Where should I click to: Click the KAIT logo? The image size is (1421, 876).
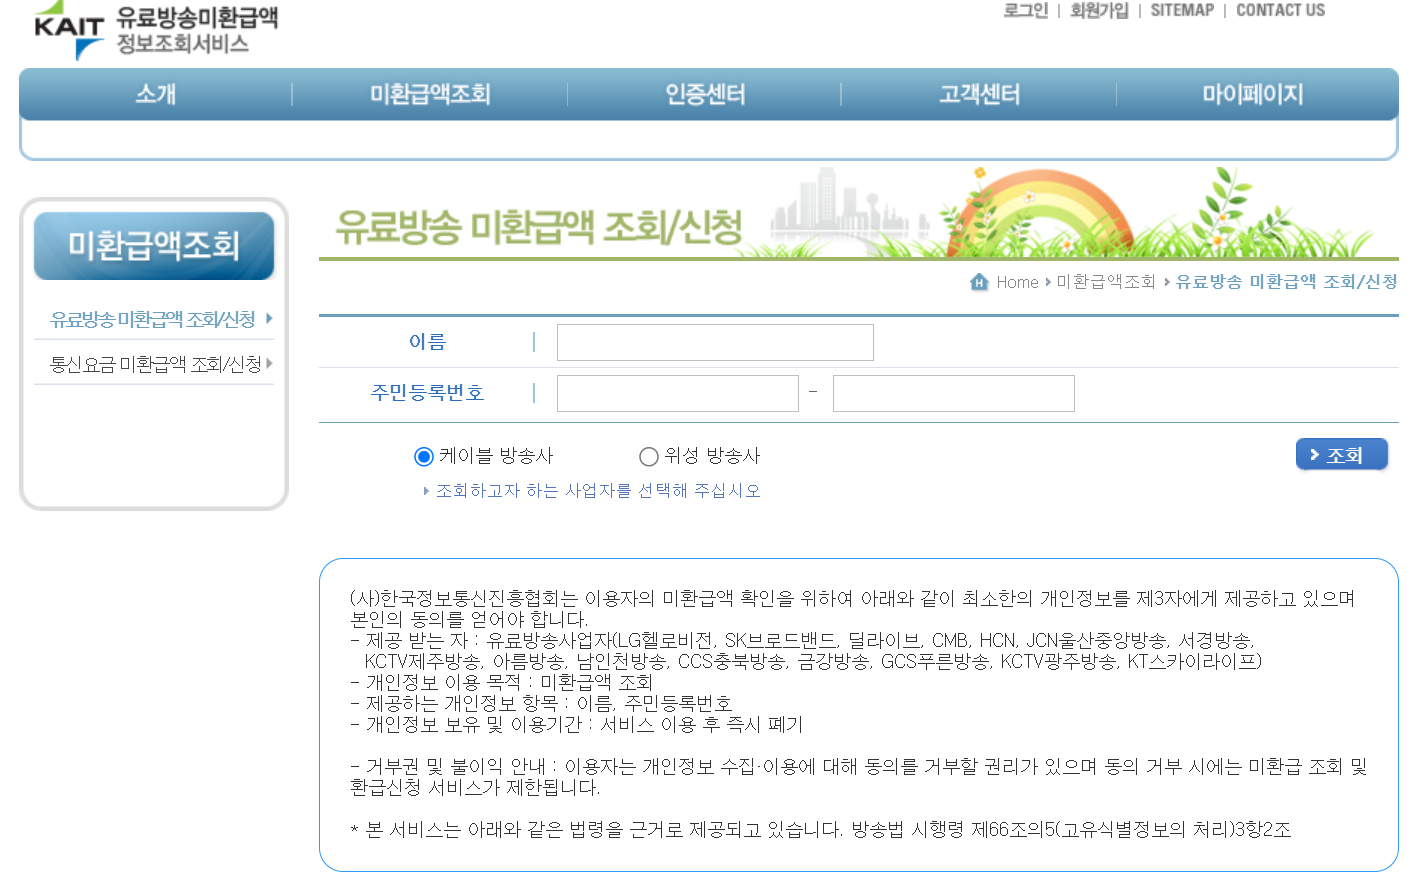tap(155, 30)
